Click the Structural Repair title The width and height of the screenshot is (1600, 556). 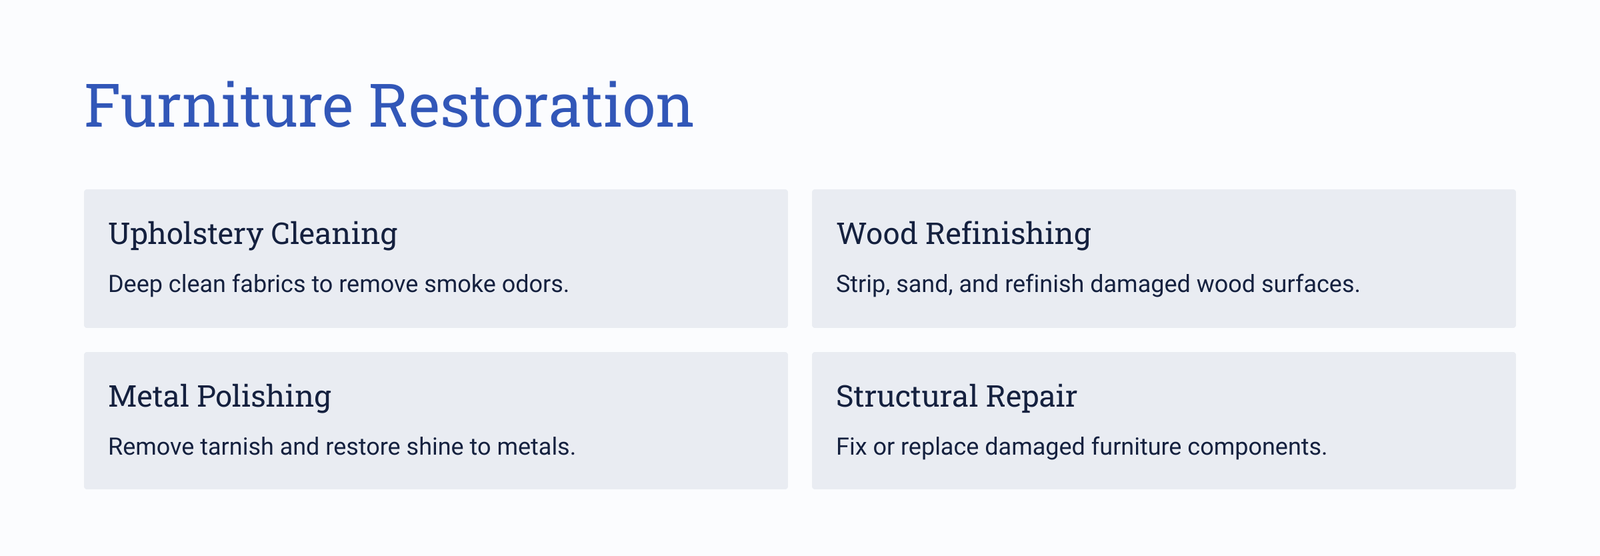tap(956, 397)
